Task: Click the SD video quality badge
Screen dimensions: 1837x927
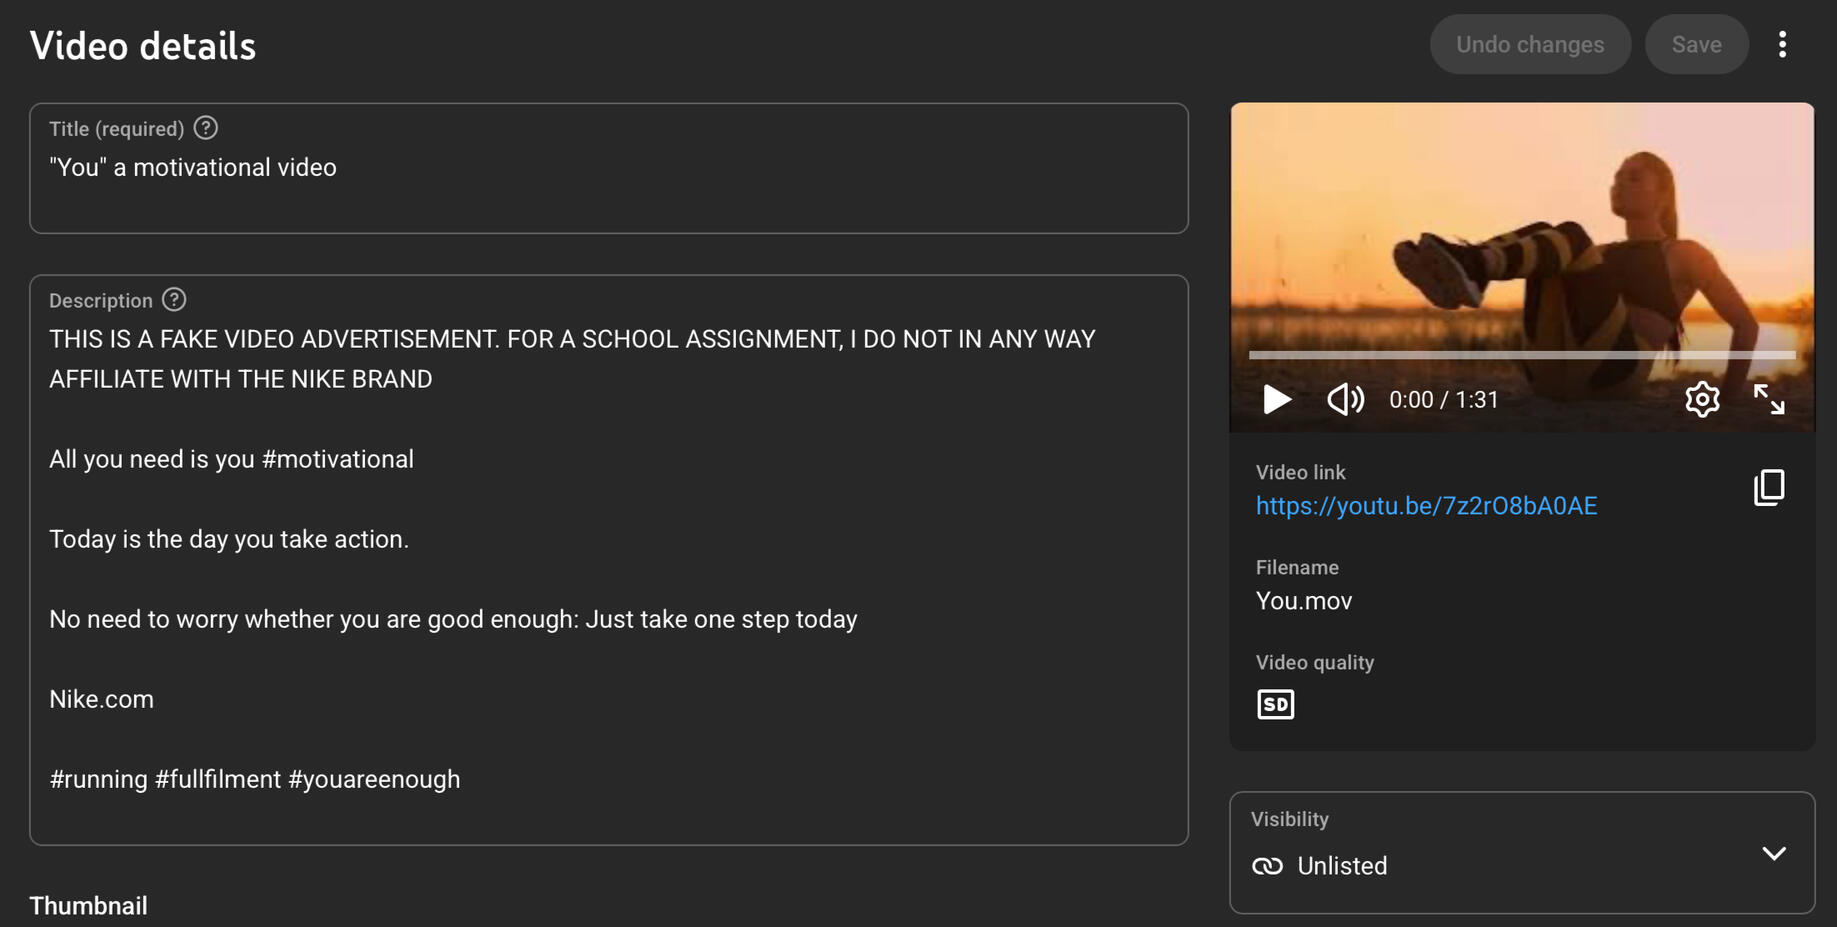Action: tap(1275, 704)
